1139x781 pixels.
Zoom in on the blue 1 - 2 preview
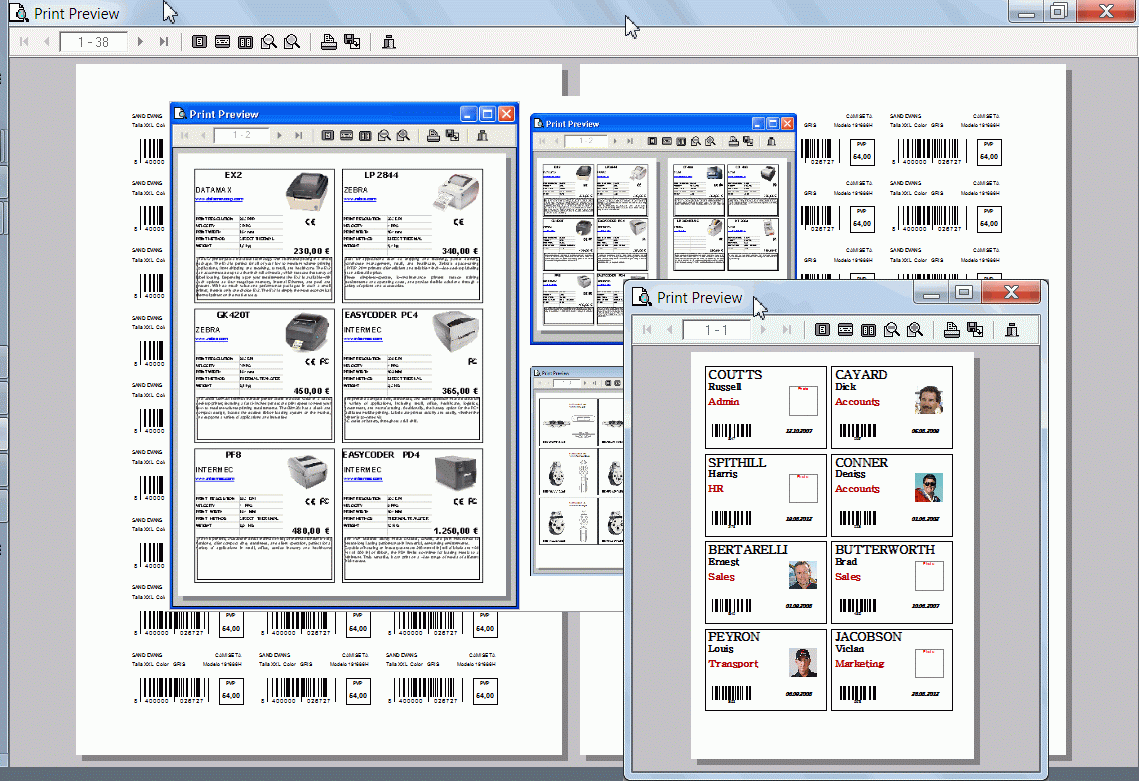point(403,136)
